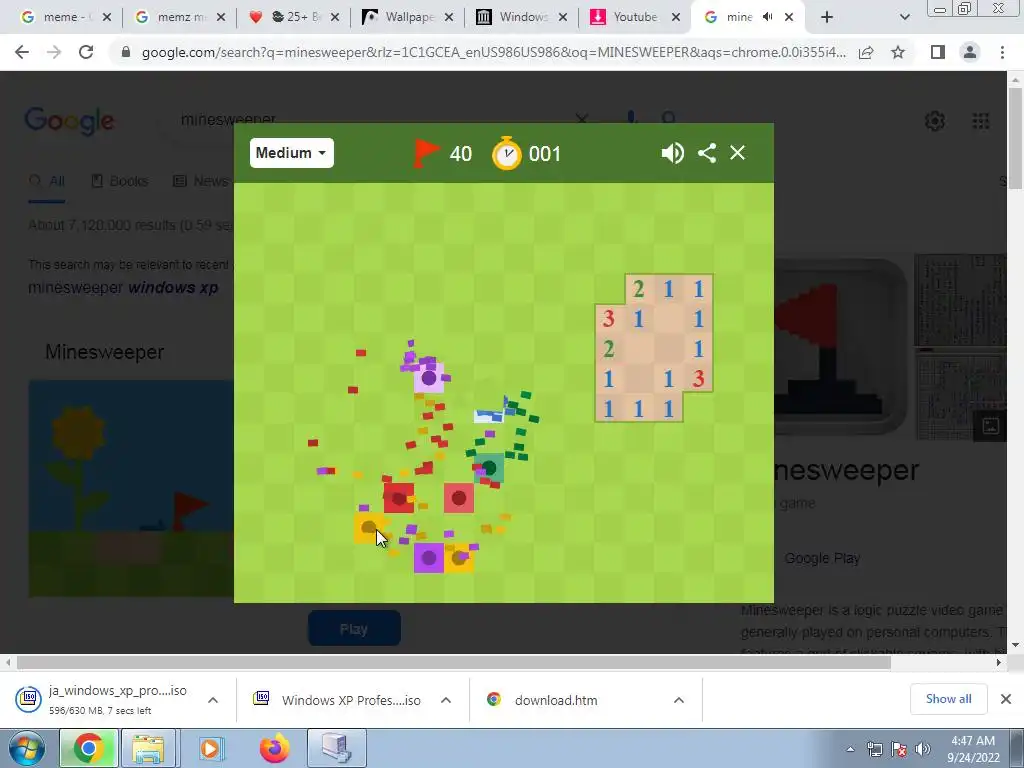This screenshot has height=768, width=1024.
Task: Open Windows Media Player from taskbar
Action: point(210,748)
